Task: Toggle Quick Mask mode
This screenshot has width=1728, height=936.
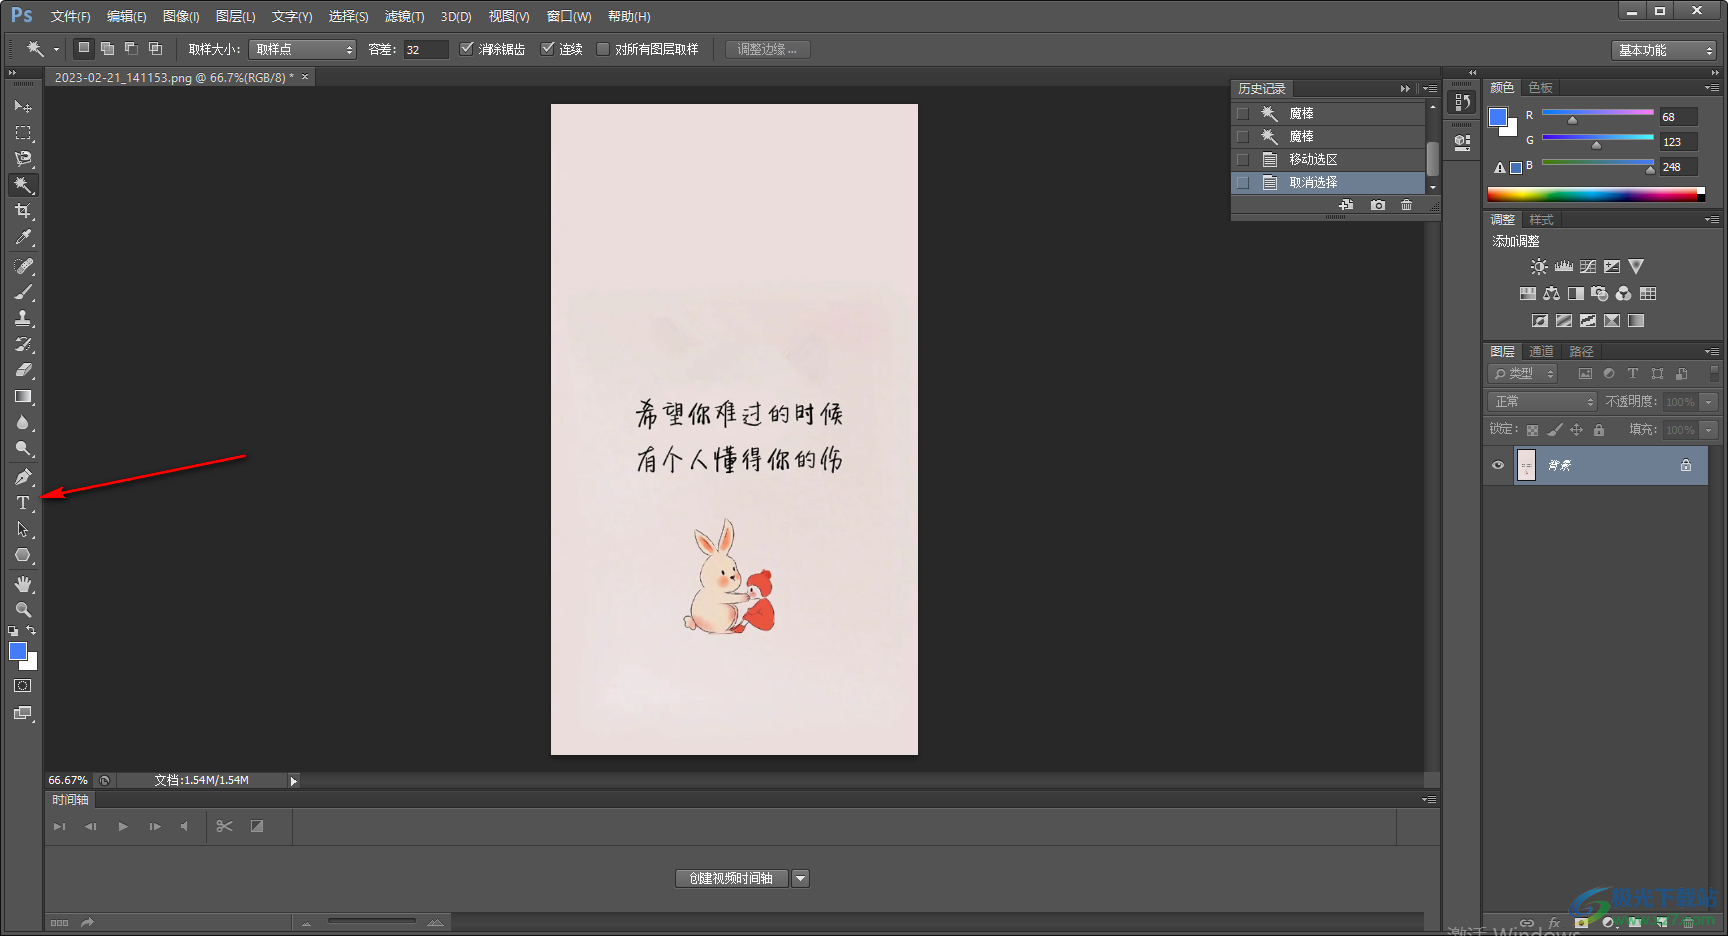Action: tap(23, 686)
